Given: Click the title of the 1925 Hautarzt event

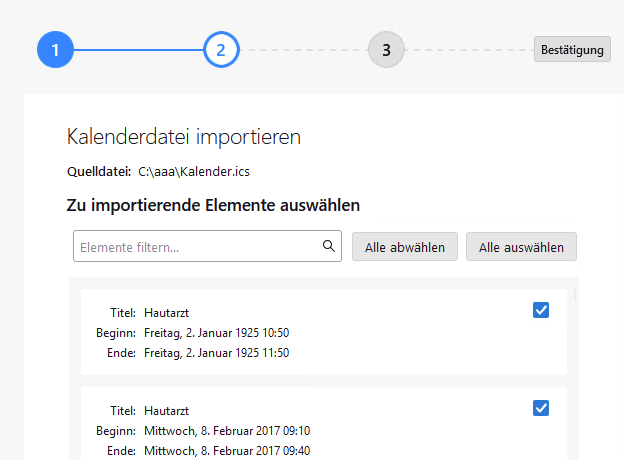Looking at the screenshot, I should [166, 314].
